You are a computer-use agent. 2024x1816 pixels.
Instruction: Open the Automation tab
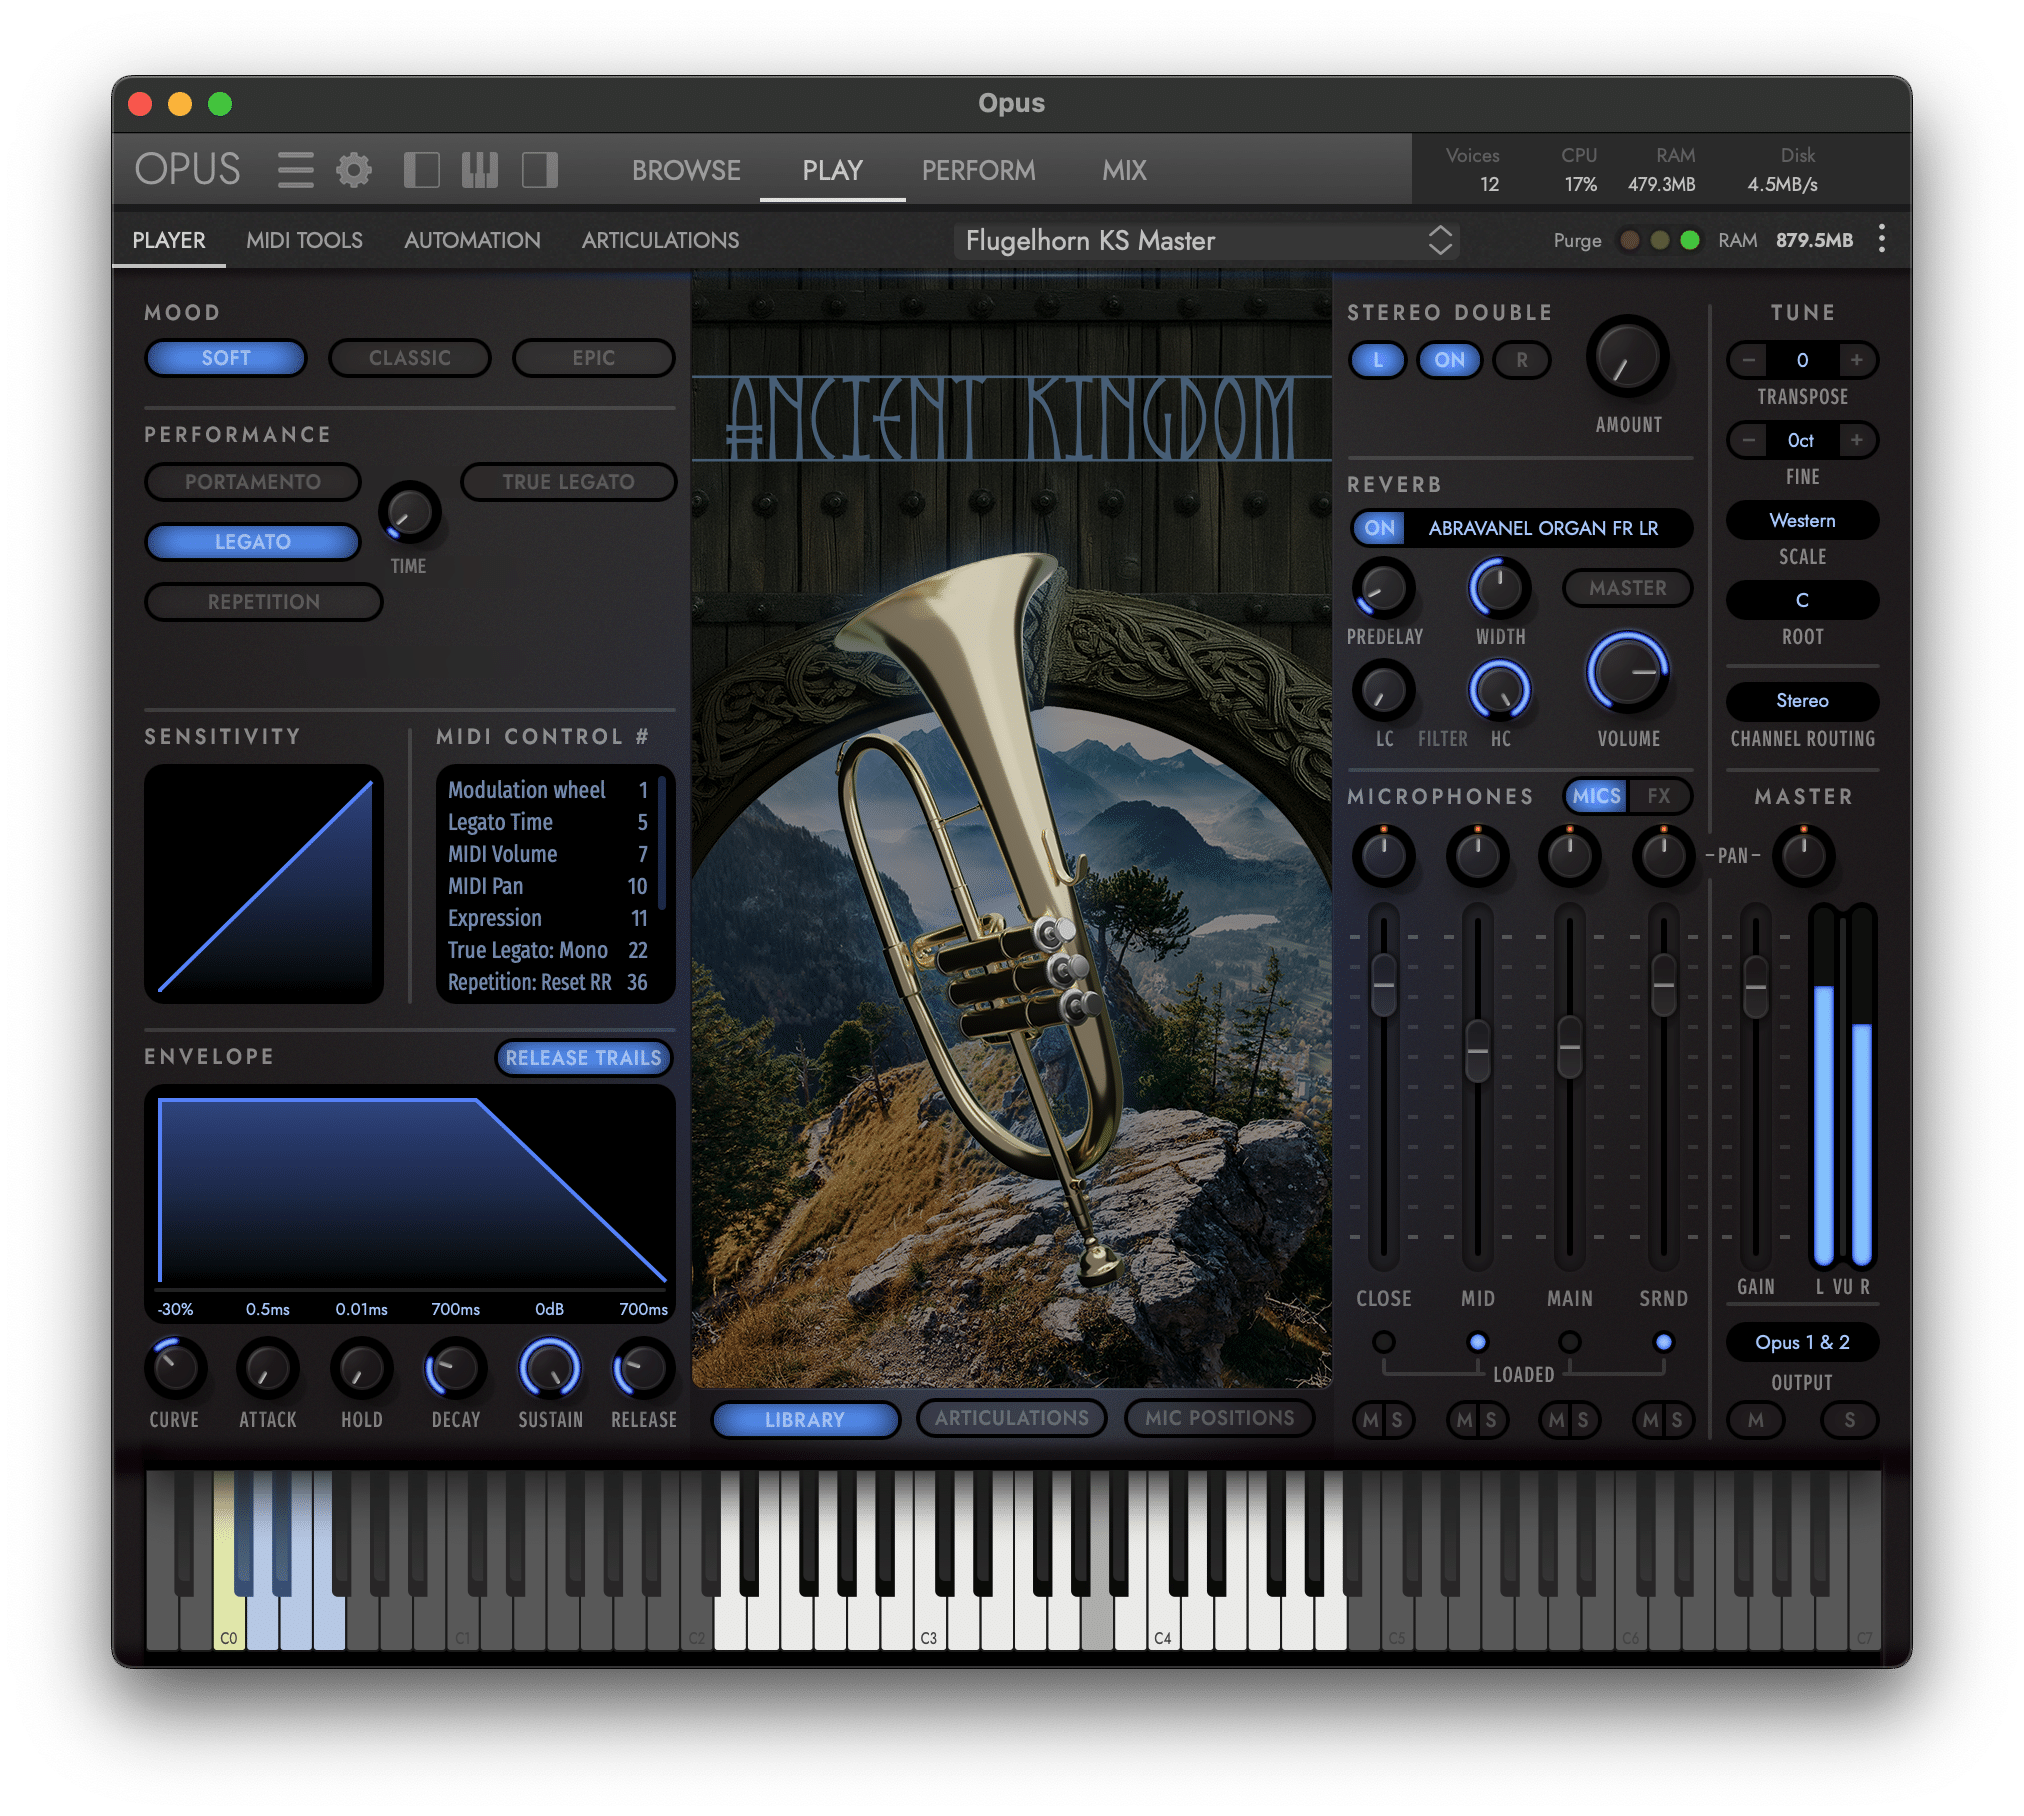point(472,240)
